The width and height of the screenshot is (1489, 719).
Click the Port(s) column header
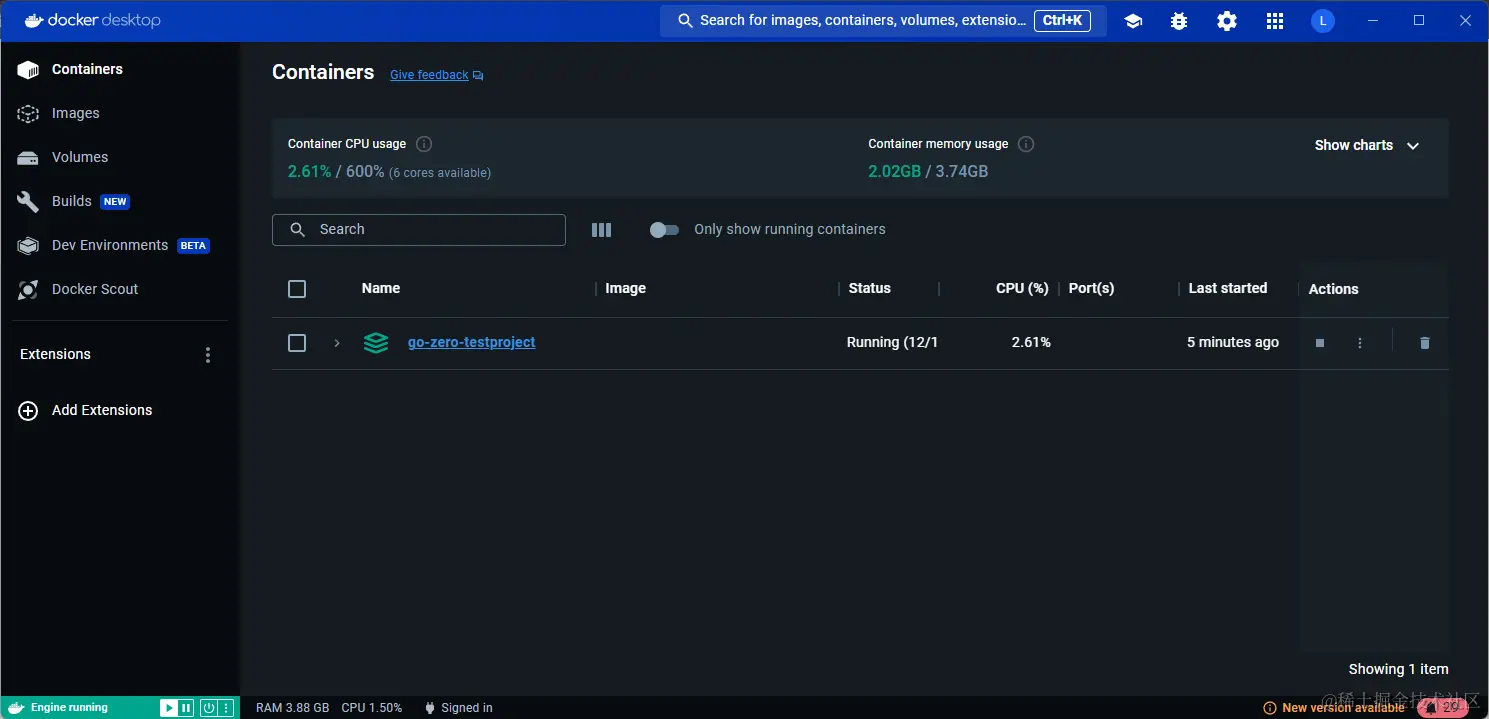click(x=1091, y=288)
